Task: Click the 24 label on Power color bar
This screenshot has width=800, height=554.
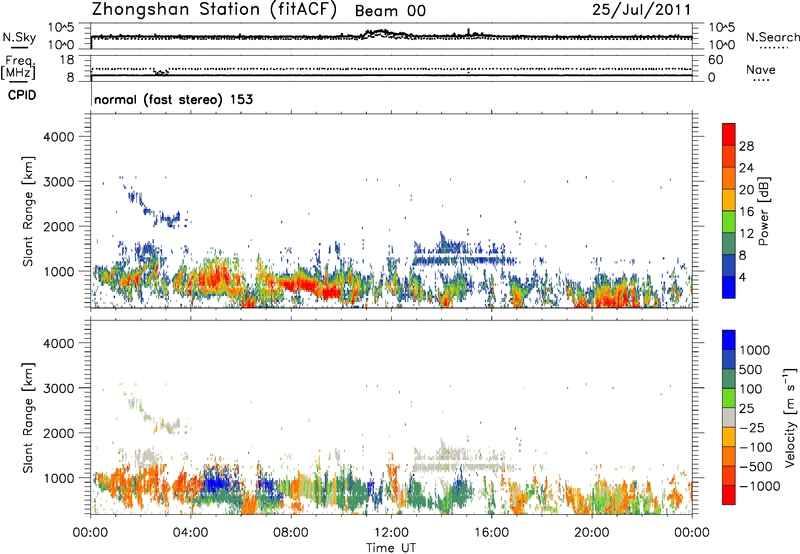Action: coord(746,168)
